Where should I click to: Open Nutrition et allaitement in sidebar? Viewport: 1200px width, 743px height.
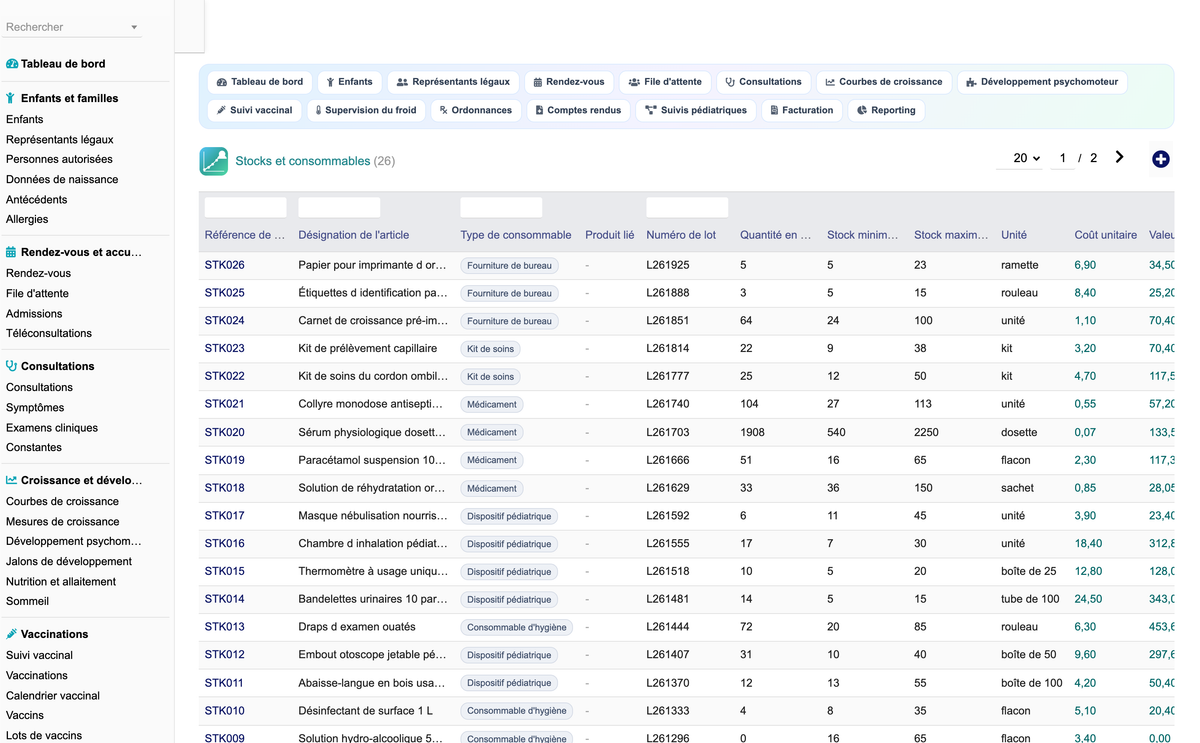[x=61, y=582]
